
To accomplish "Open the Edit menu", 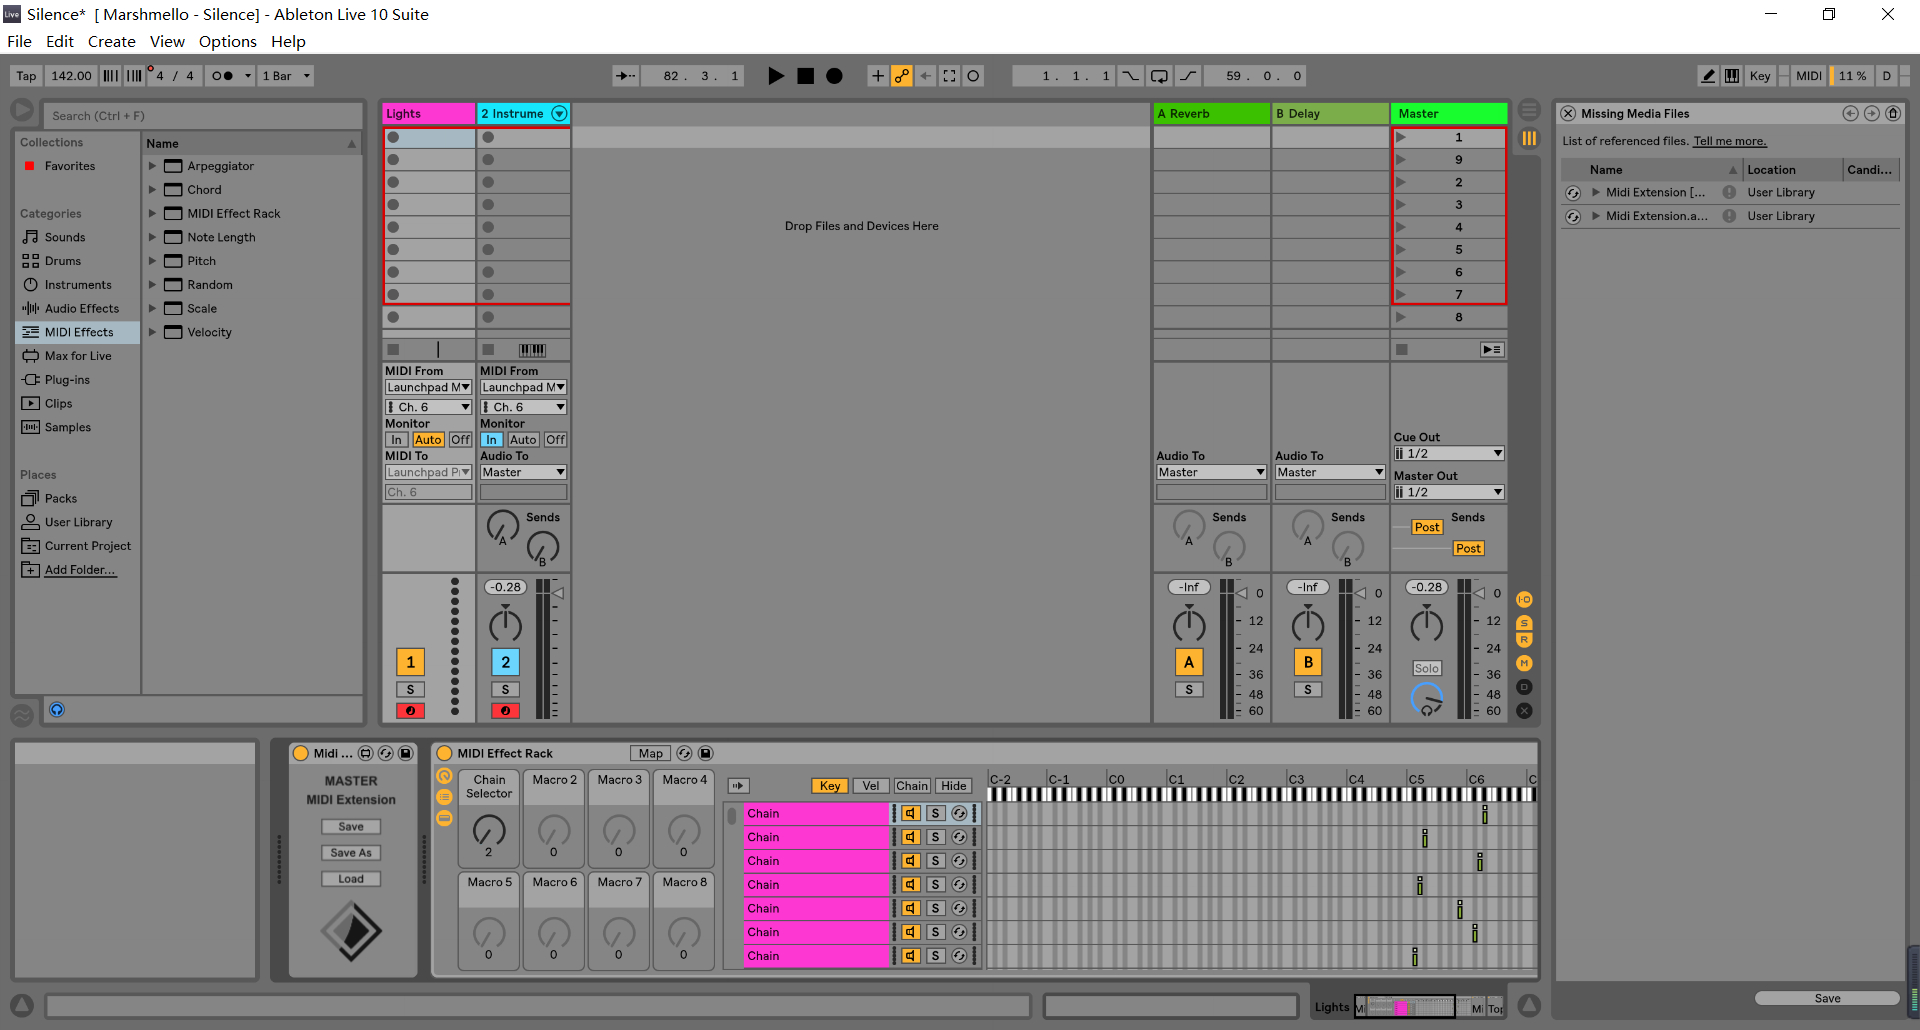I will [60, 42].
